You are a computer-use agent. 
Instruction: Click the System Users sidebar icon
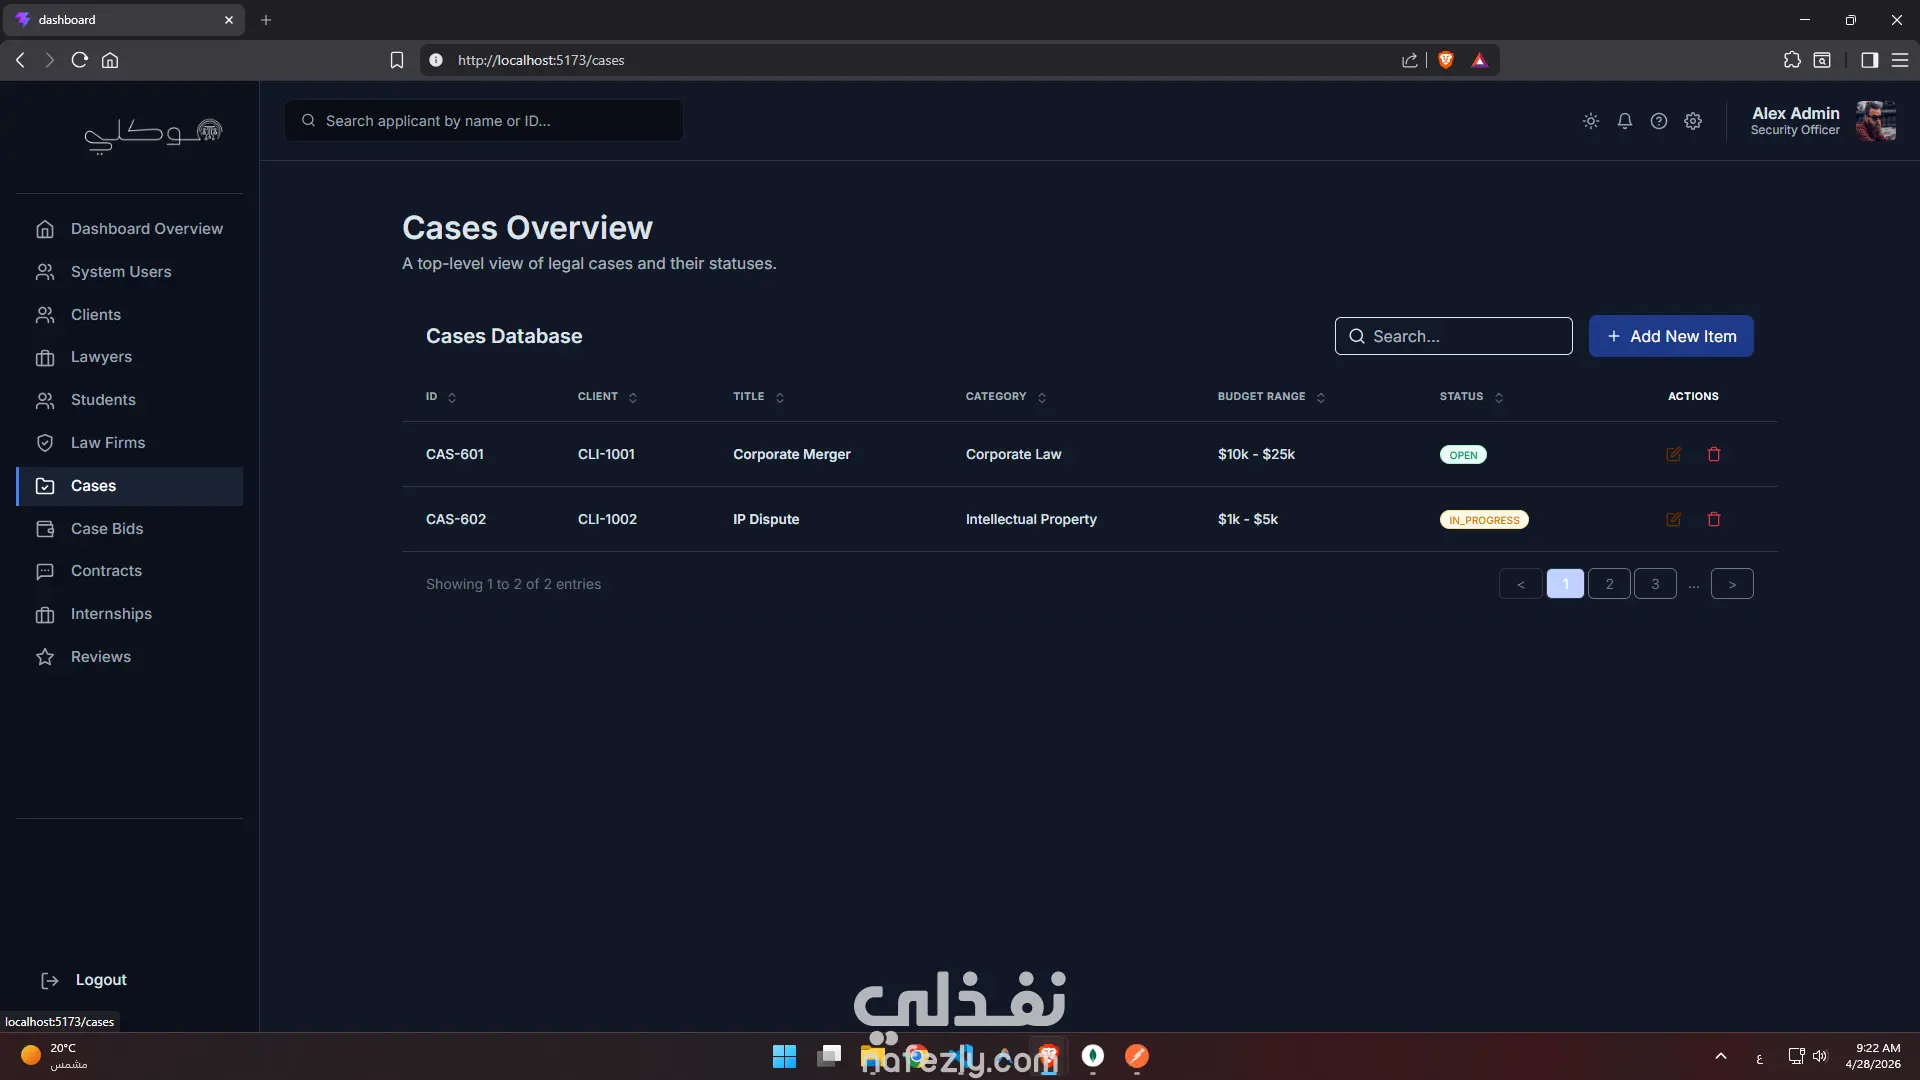pos(45,272)
